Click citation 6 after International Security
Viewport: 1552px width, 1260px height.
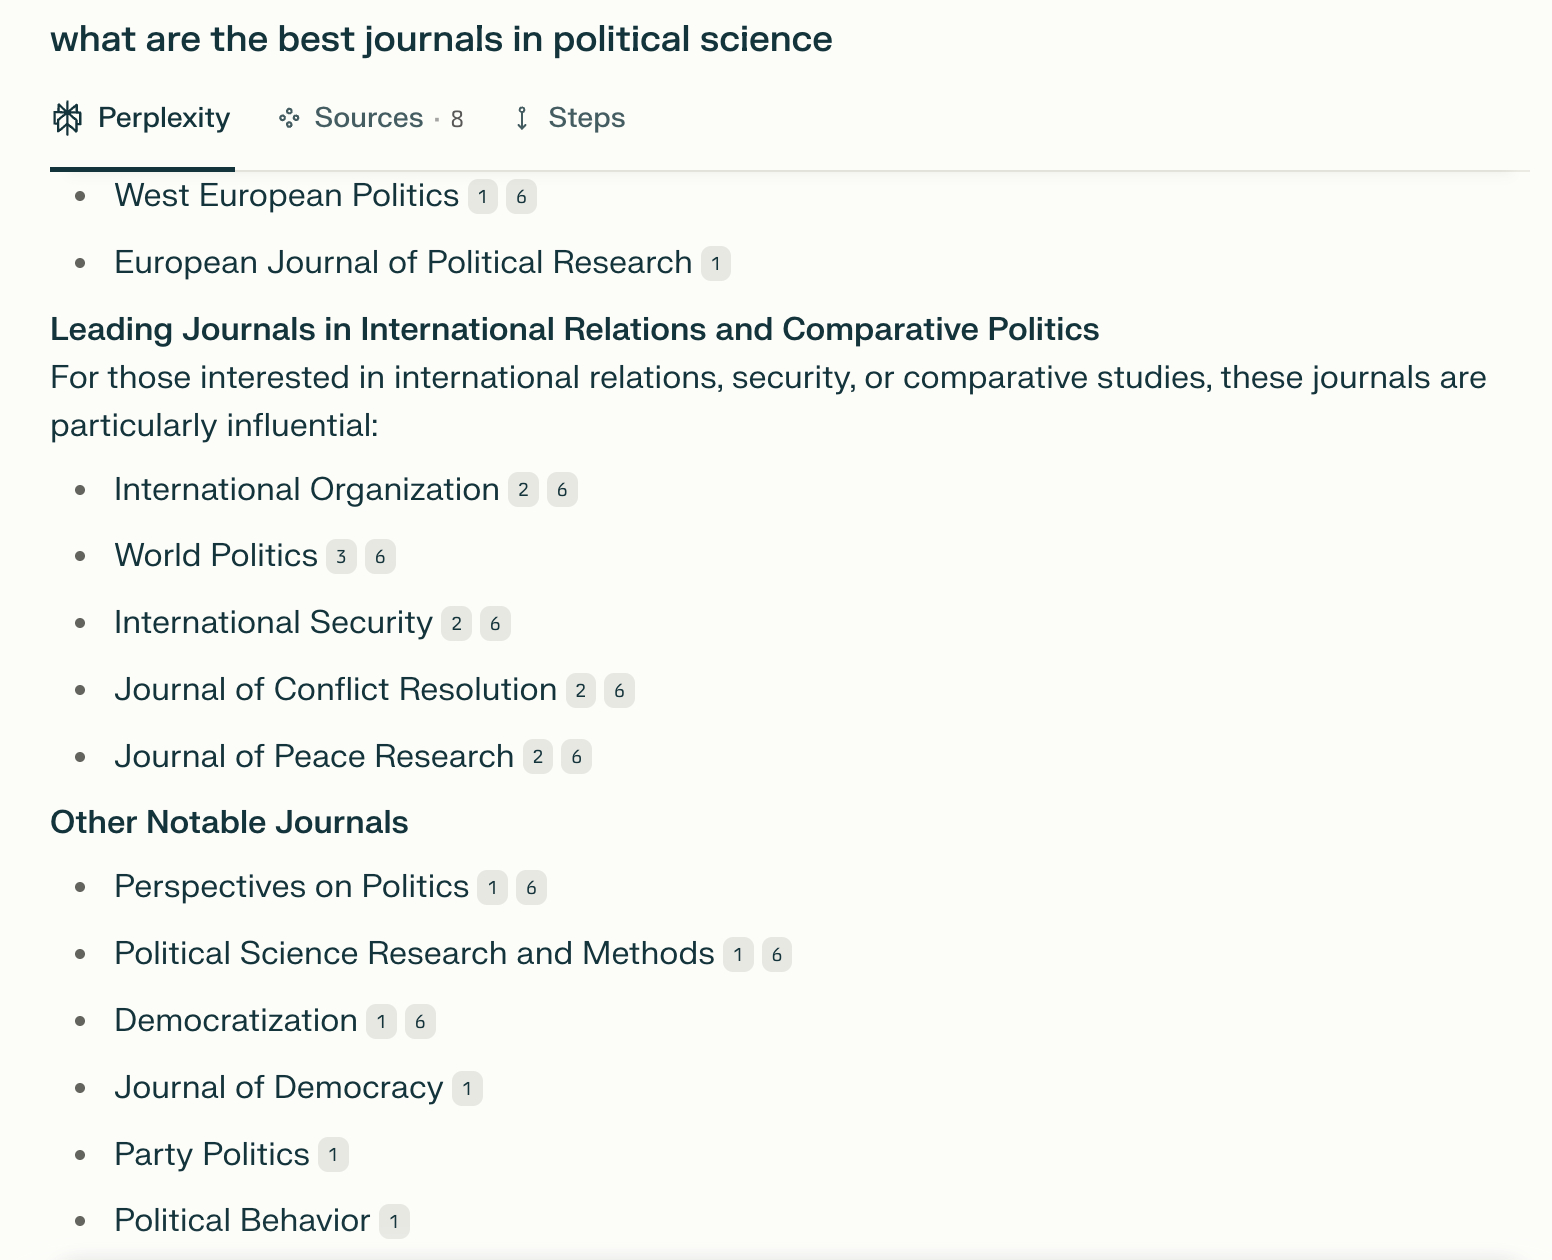click(x=495, y=624)
